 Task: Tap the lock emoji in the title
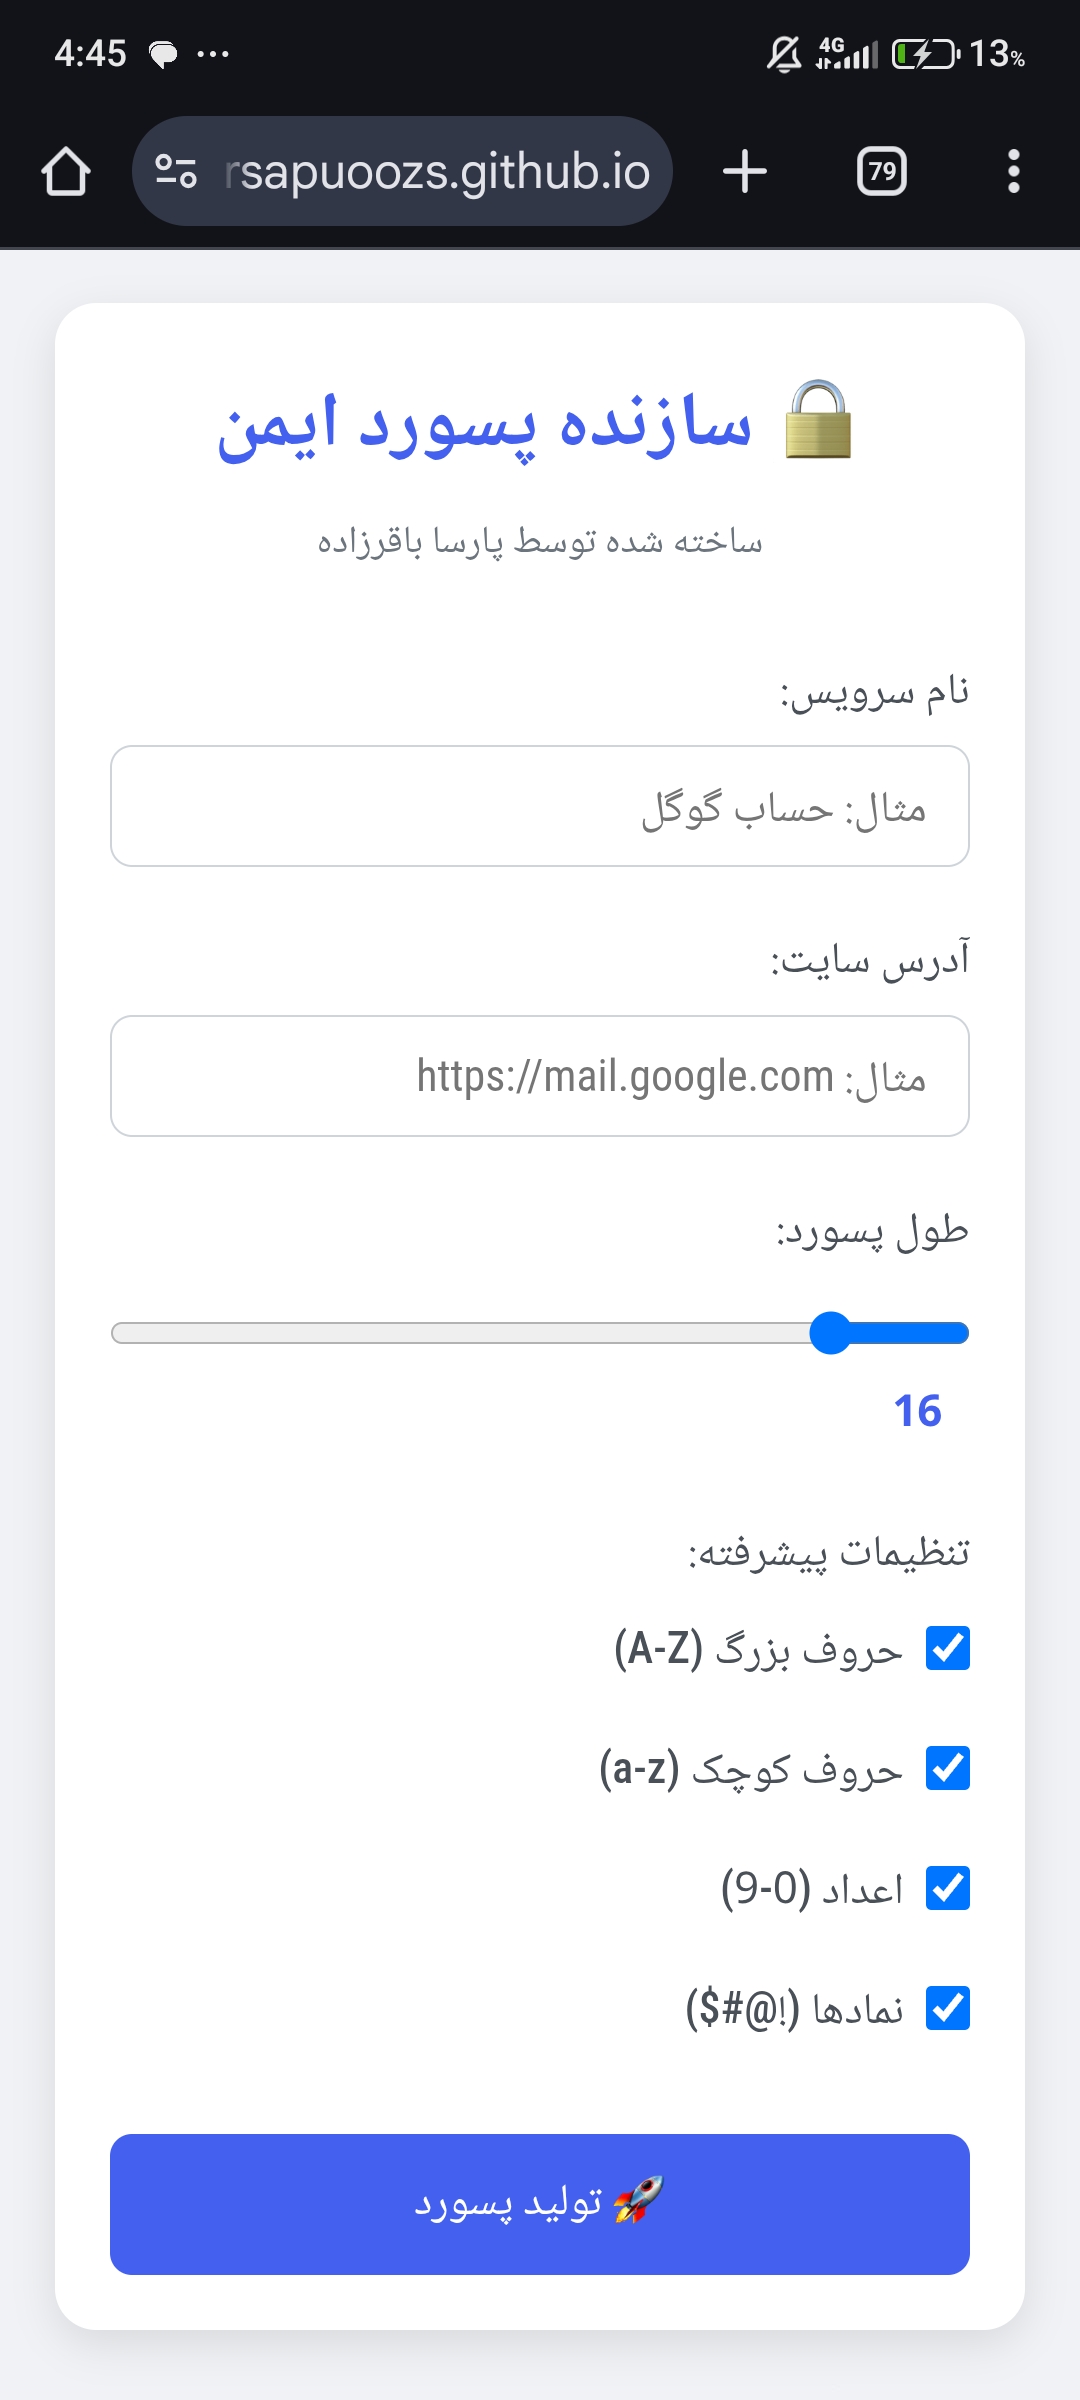818,421
